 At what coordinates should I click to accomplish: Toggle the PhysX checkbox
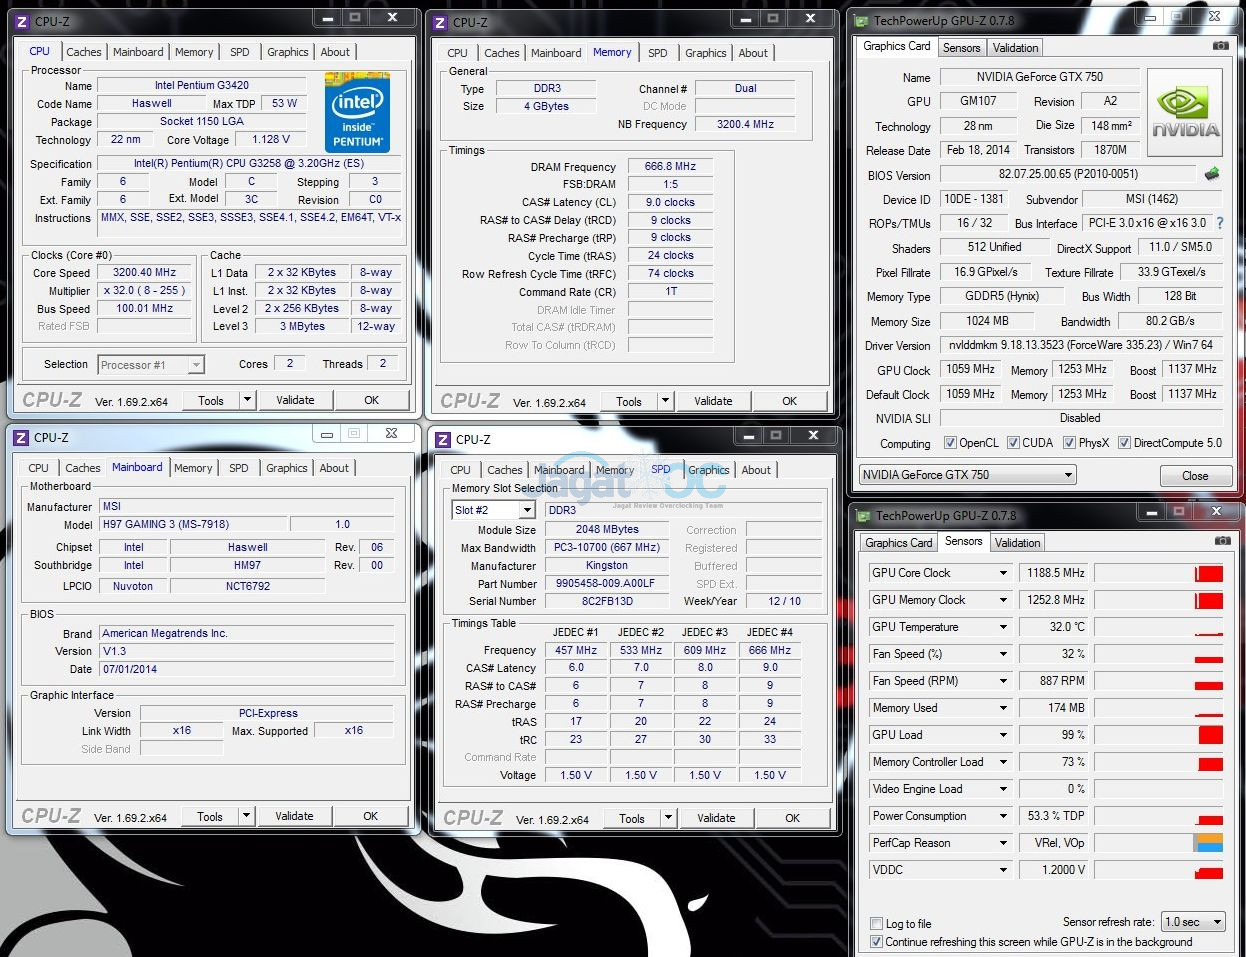coord(1069,443)
